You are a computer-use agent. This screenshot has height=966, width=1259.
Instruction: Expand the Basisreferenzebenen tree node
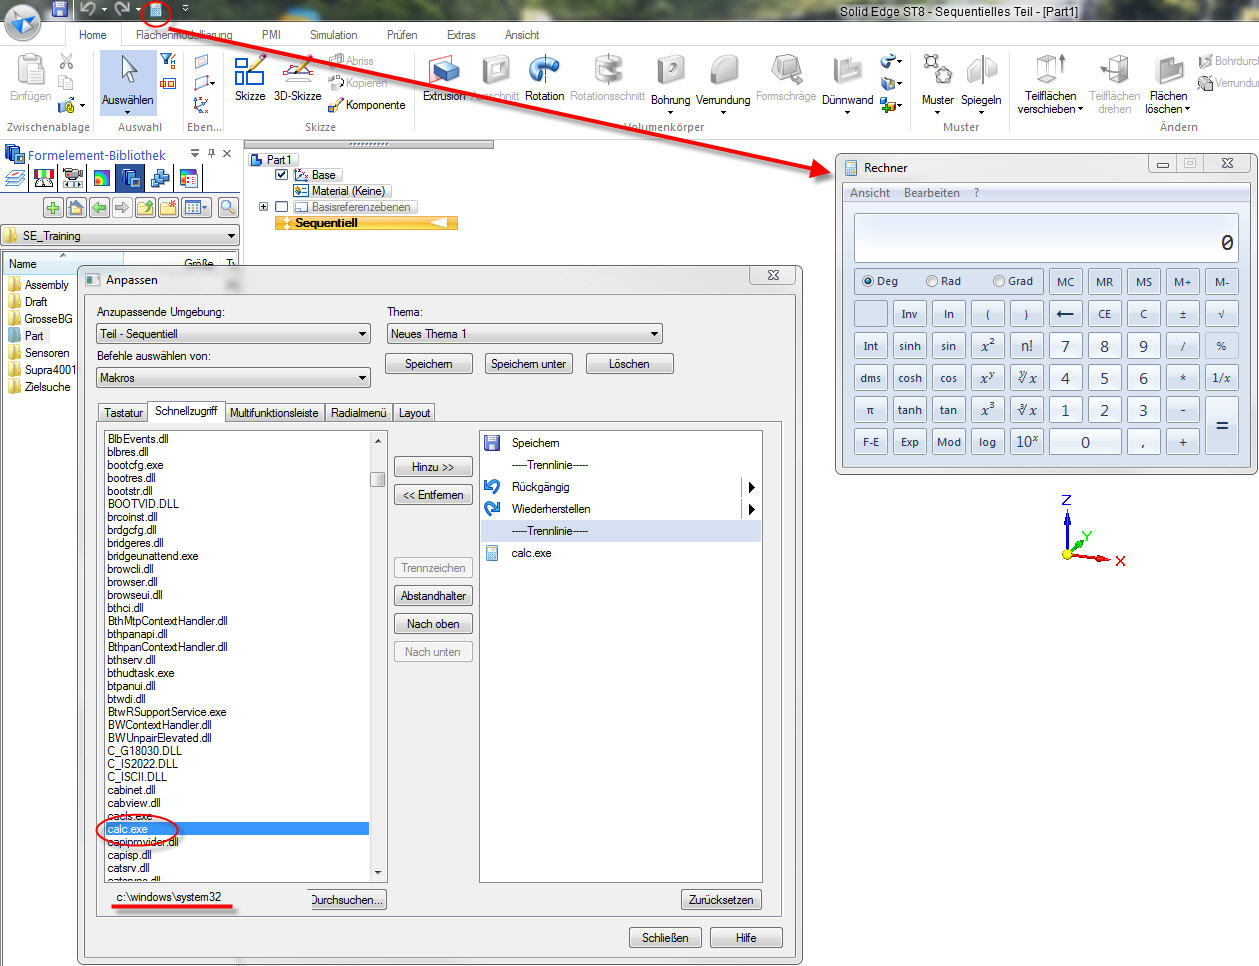(263, 207)
